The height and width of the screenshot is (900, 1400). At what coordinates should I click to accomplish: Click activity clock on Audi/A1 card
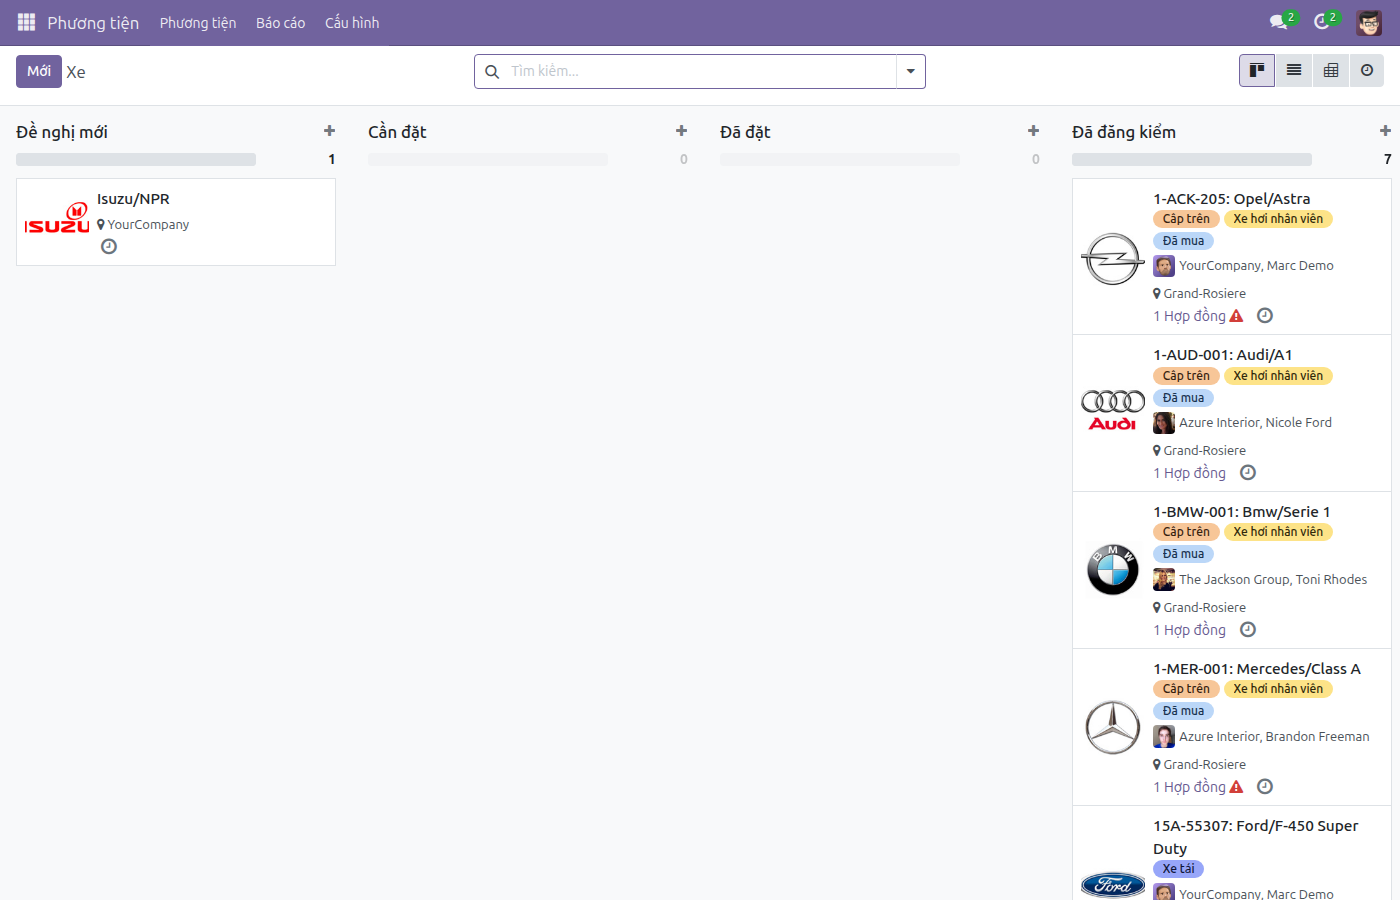1248,473
